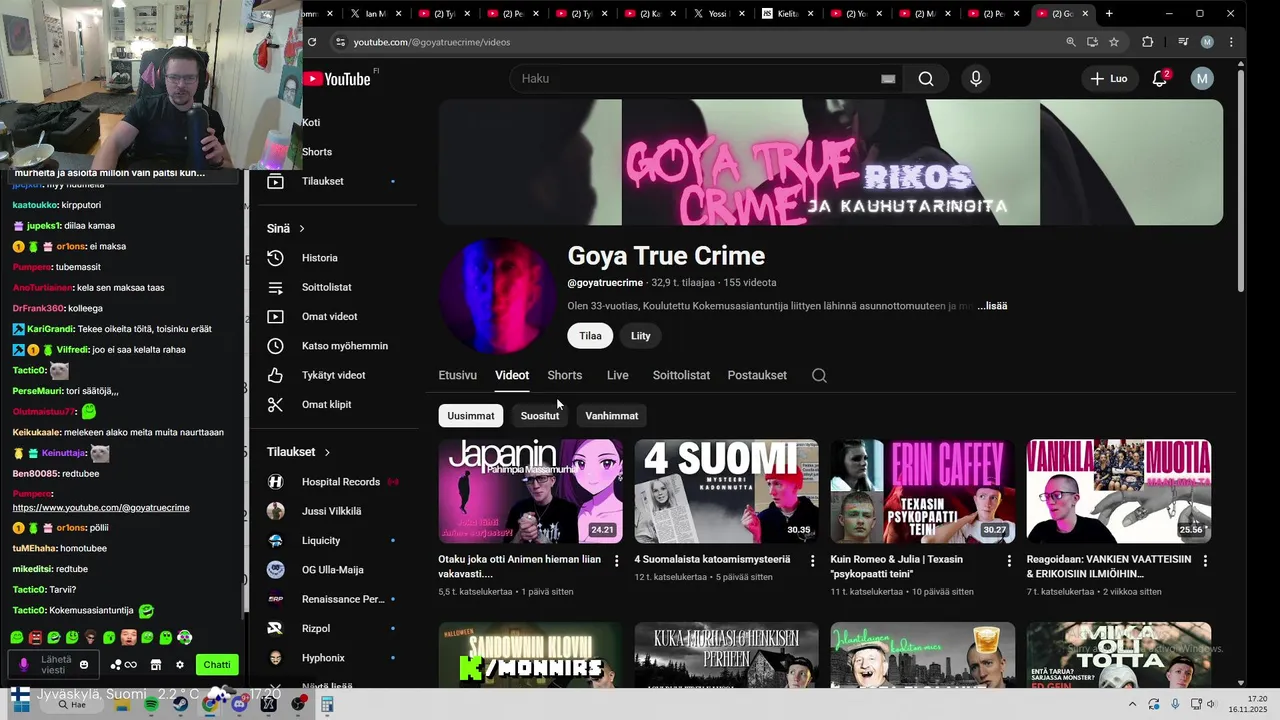Expand channel description with ...lisää
This screenshot has width=1280, height=720.
tap(992, 306)
